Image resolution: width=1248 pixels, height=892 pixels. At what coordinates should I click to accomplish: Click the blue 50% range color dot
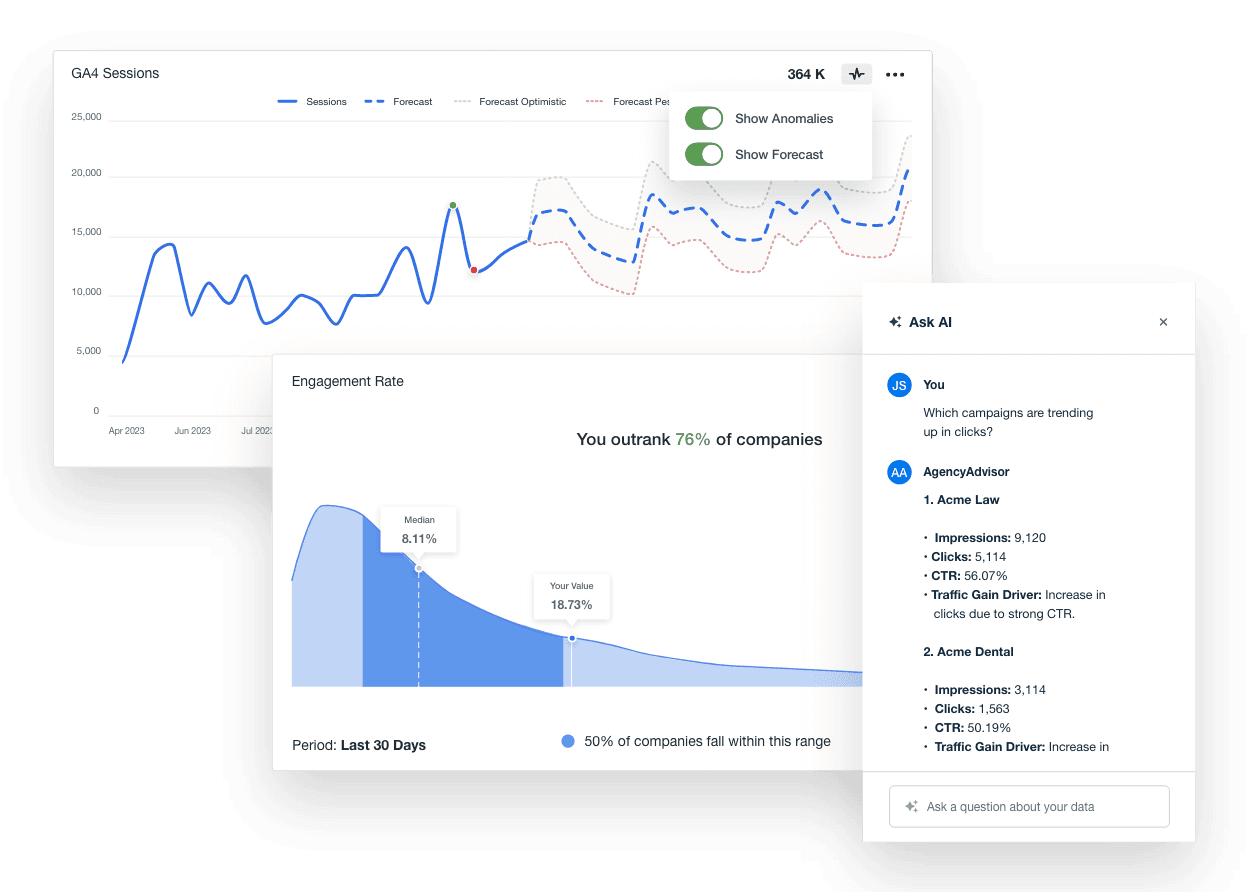tap(568, 741)
